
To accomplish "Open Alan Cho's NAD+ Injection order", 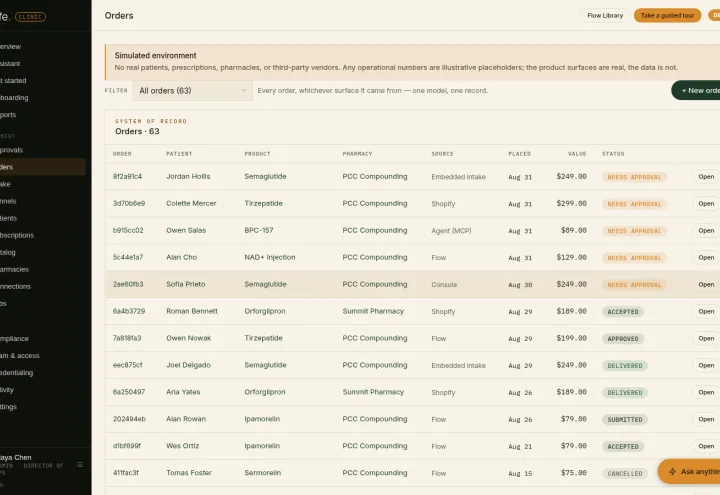I will (706, 258).
